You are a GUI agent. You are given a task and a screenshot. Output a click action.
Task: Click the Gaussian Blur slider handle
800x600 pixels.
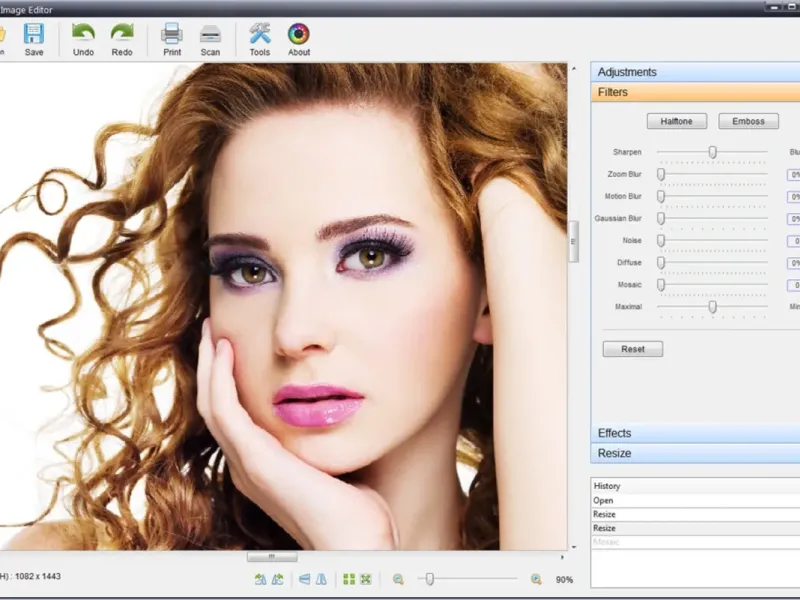pyautogui.click(x=661, y=218)
